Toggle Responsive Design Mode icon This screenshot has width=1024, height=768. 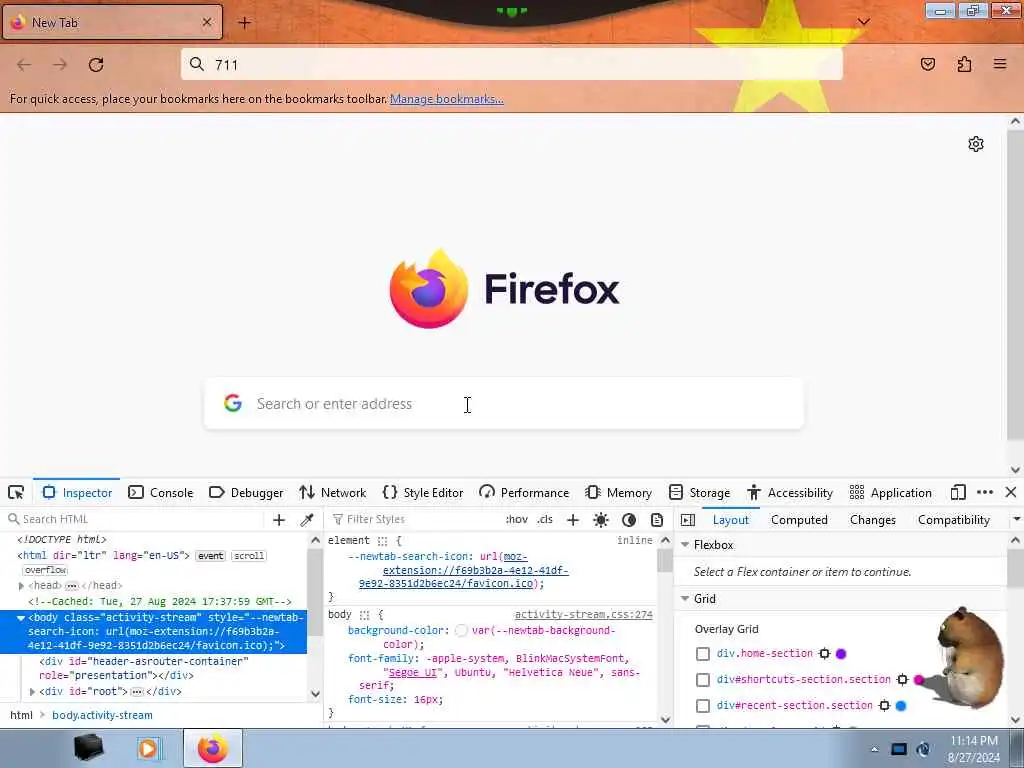958,492
